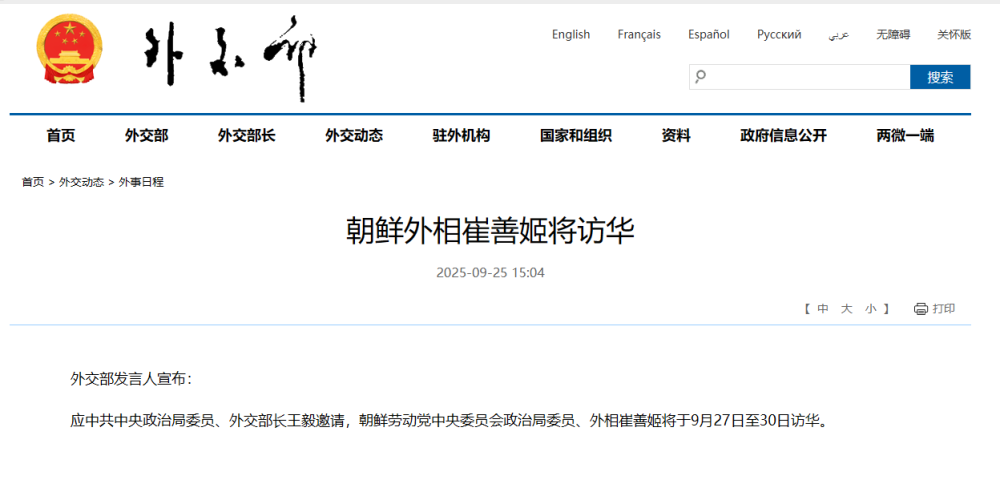Click the magnifier icon in search box
The height and width of the screenshot is (500, 1000).
pos(701,77)
